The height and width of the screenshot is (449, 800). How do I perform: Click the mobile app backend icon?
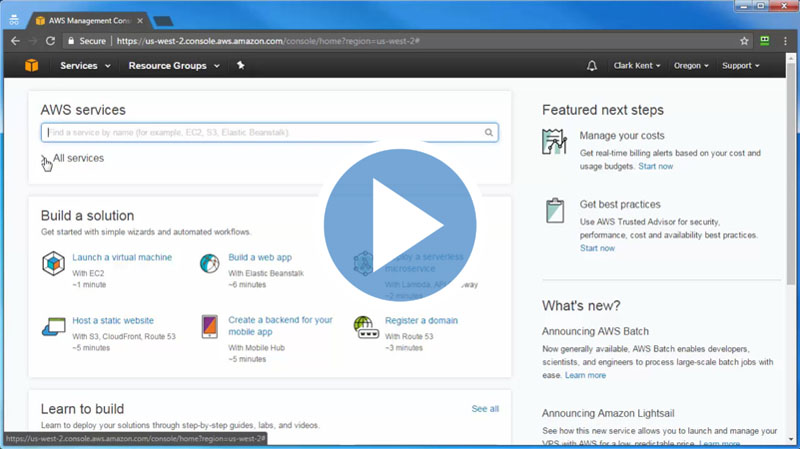(x=209, y=327)
